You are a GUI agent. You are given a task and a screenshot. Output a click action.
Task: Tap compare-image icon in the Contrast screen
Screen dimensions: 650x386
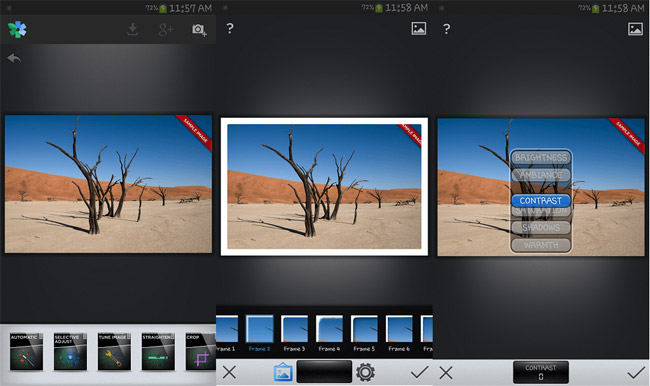click(635, 29)
